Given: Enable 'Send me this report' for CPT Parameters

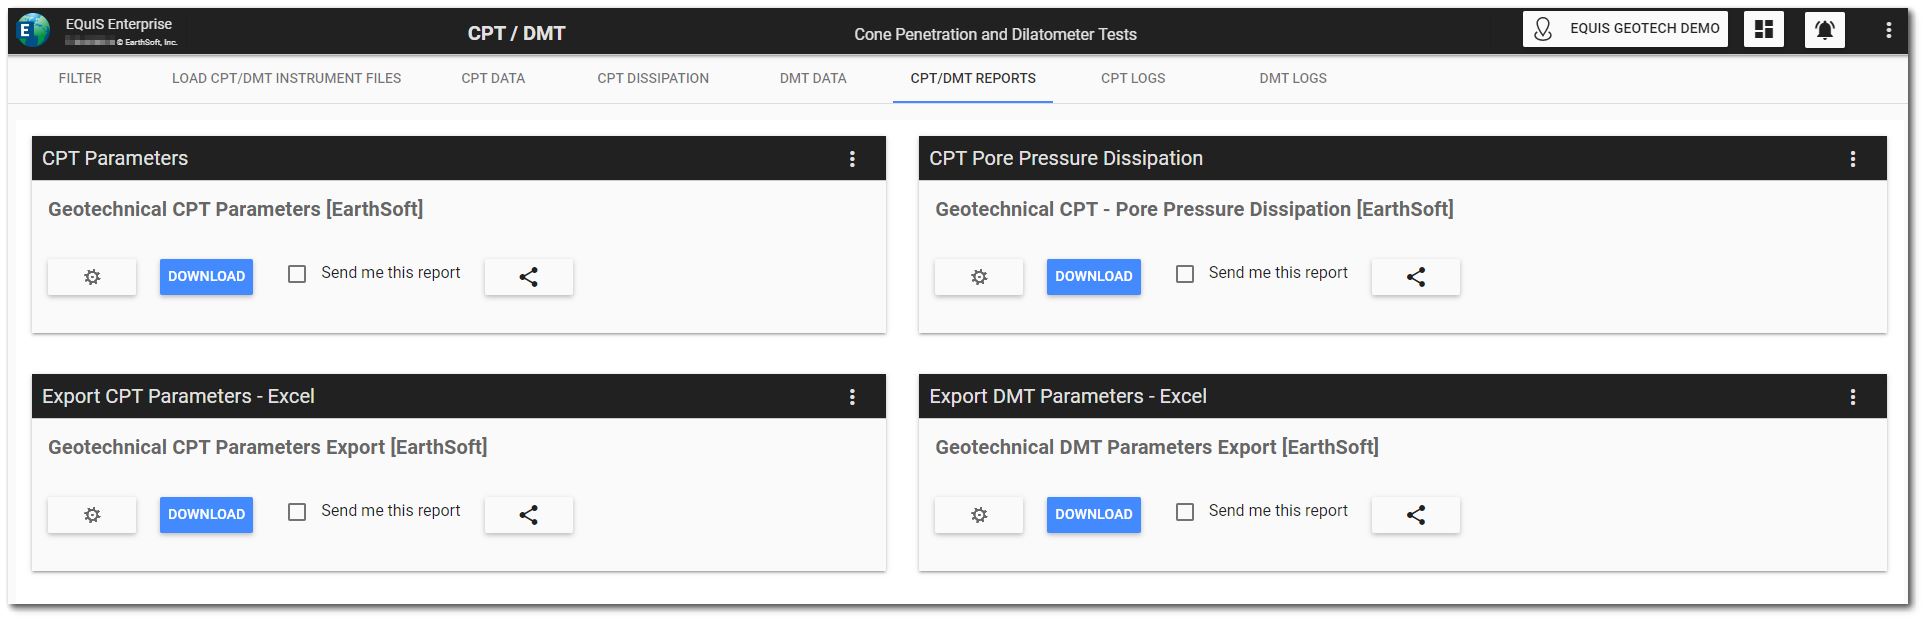Looking at the screenshot, I should pyautogui.click(x=297, y=274).
